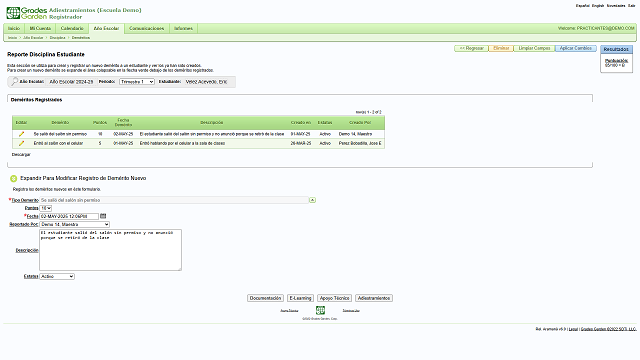
Task: Open the Periodo dropdown showing Trimestre 1
Action: [137, 82]
